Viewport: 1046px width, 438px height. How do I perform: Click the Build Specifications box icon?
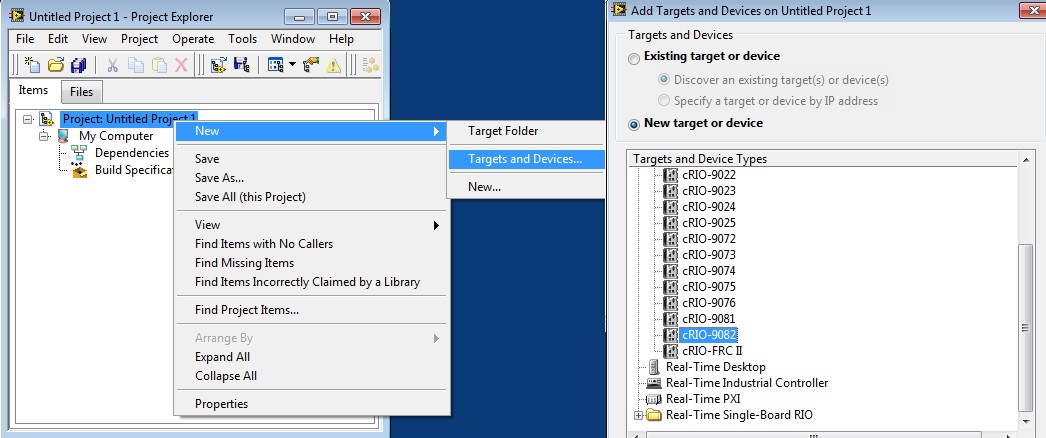coord(79,171)
